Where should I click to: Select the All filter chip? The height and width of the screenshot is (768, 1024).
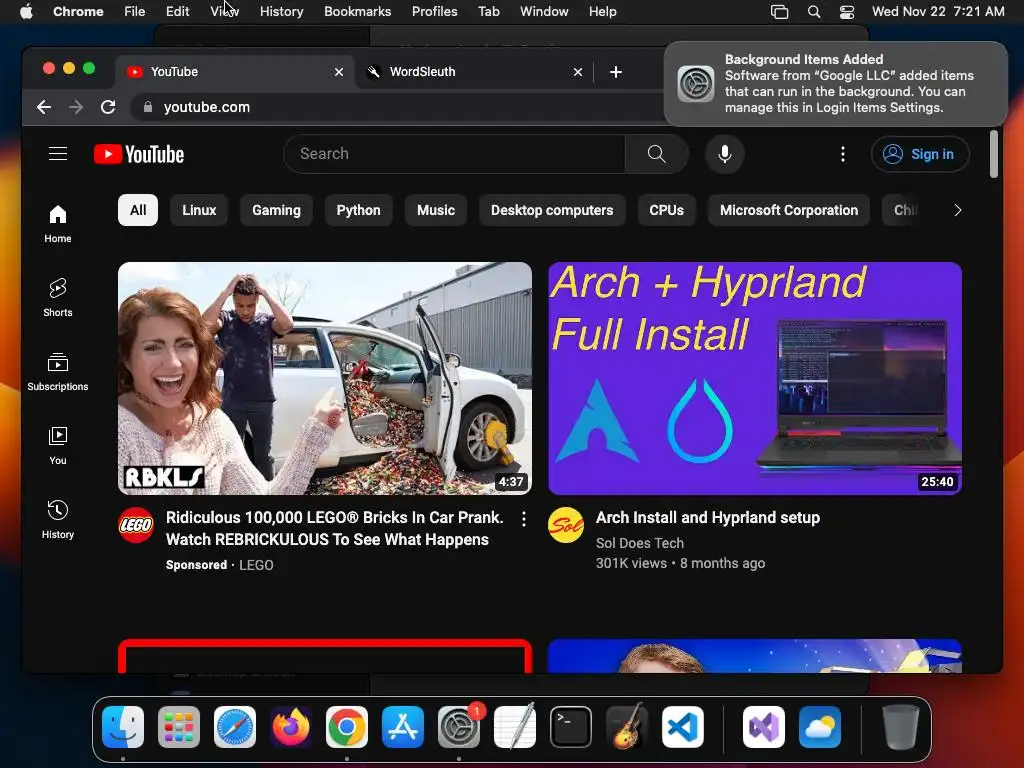[x=138, y=210]
